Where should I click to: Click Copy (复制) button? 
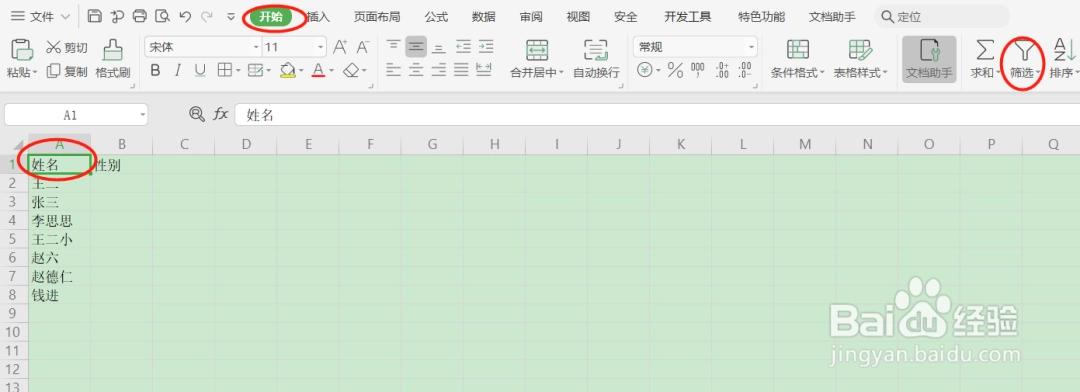pos(66,71)
